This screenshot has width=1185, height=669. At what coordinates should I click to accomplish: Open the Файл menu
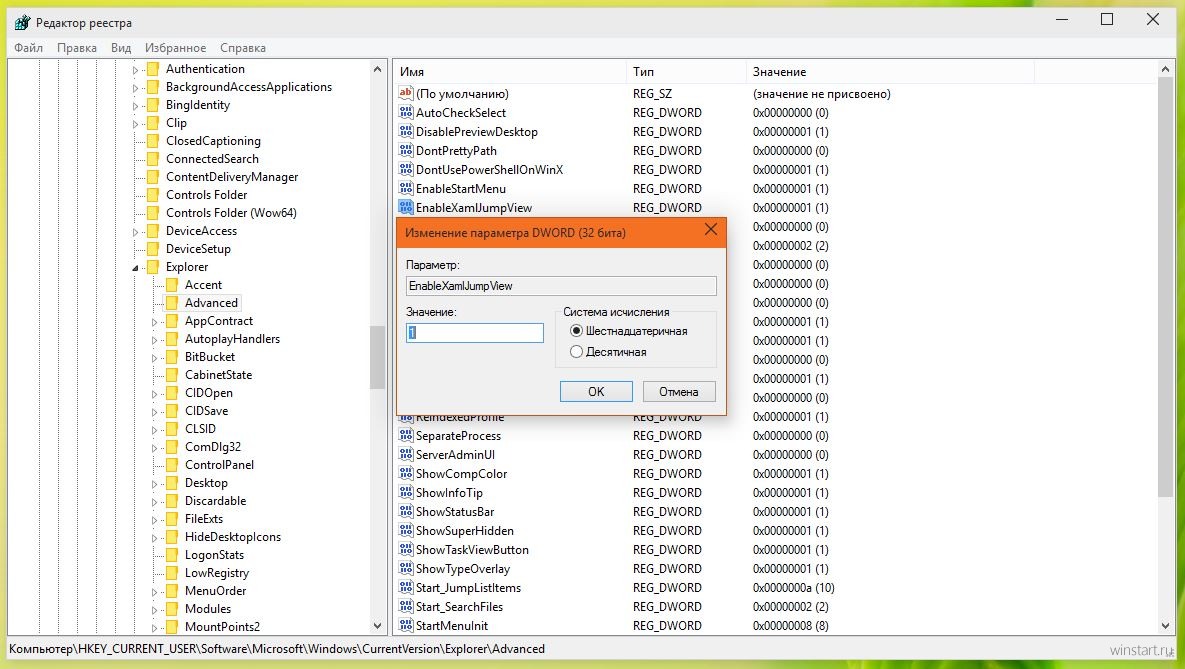pos(29,48)
